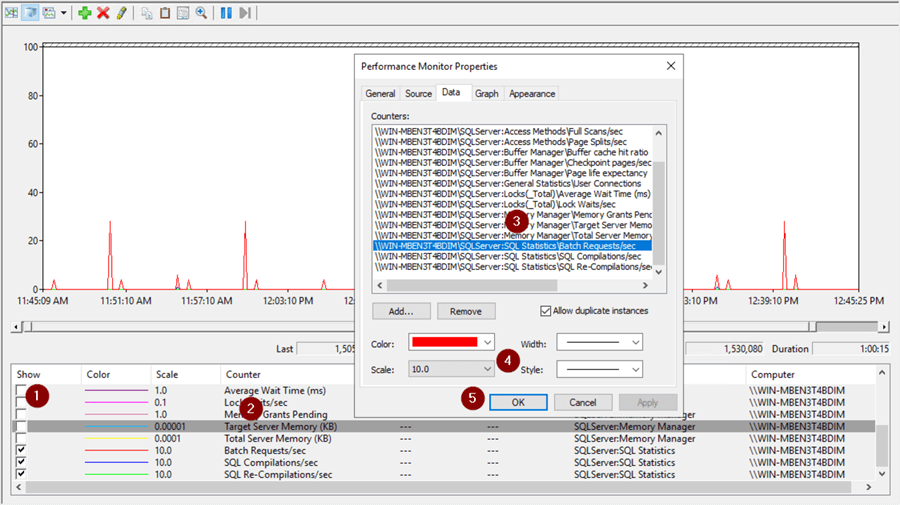Open the Scale dropdown showing 10.0
The image size is (900, 505).
(451, 369)
